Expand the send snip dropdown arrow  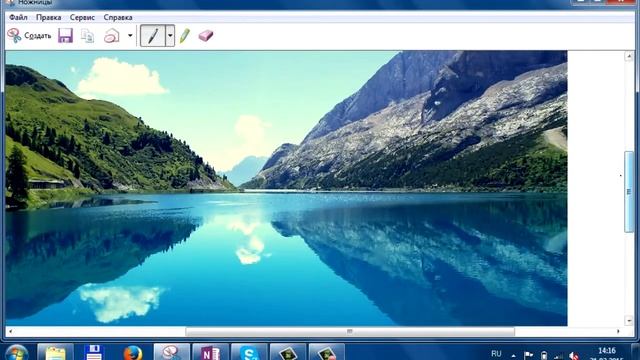point(130,36)
